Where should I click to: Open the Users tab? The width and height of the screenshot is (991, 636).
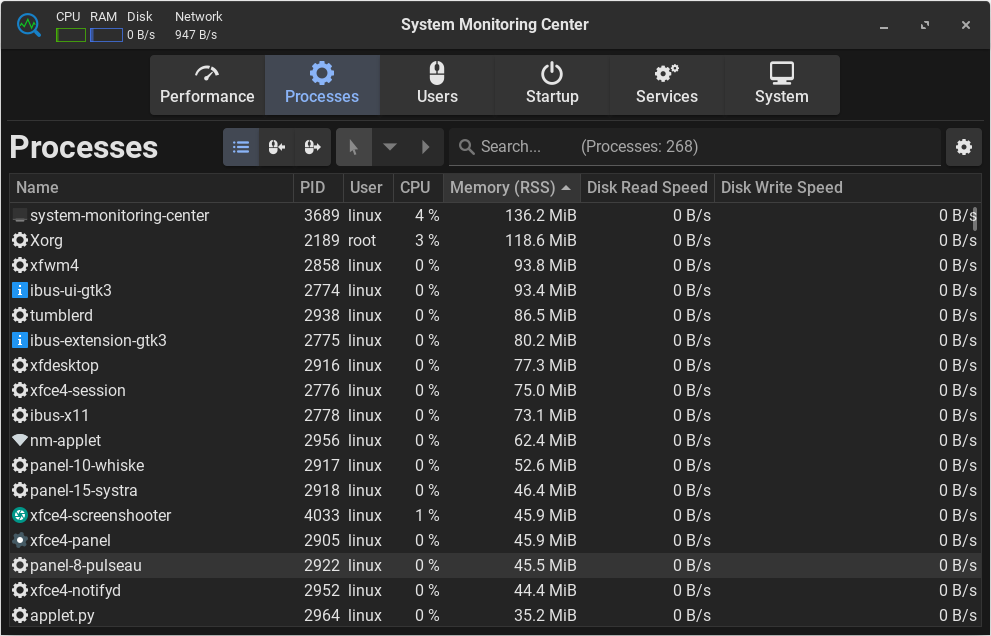click(437, 85)
